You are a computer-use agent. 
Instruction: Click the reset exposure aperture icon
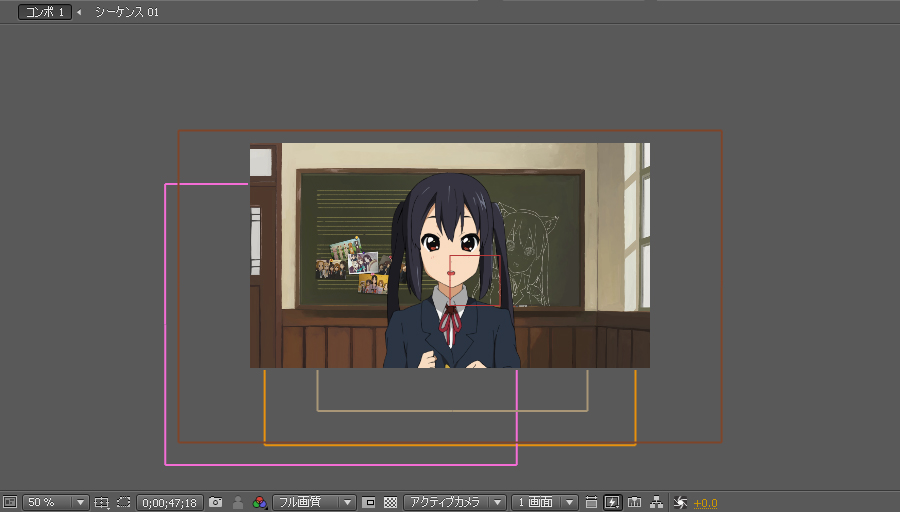tap(680, 503)
